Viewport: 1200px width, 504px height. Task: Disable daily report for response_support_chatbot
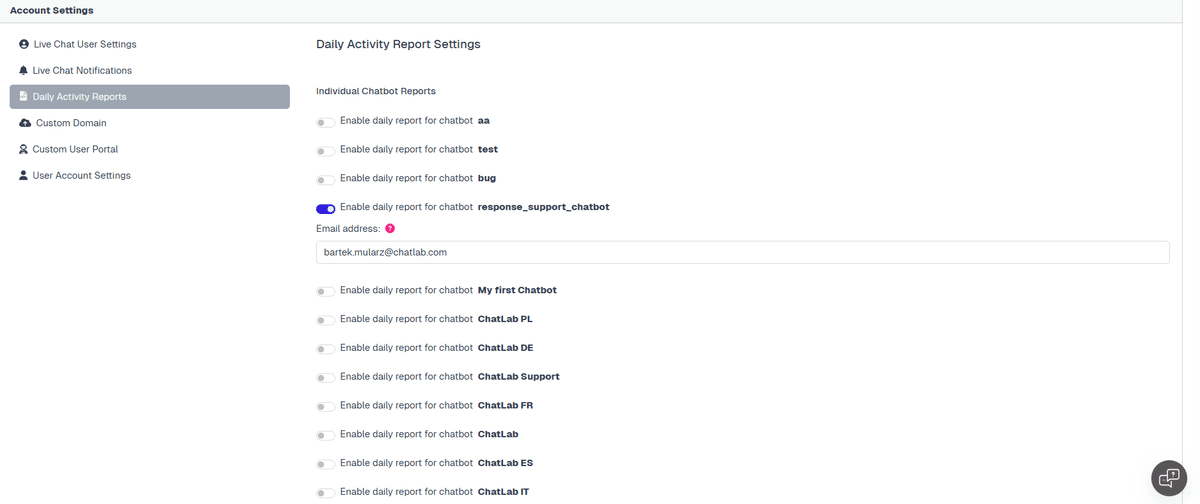pos(325,209)
